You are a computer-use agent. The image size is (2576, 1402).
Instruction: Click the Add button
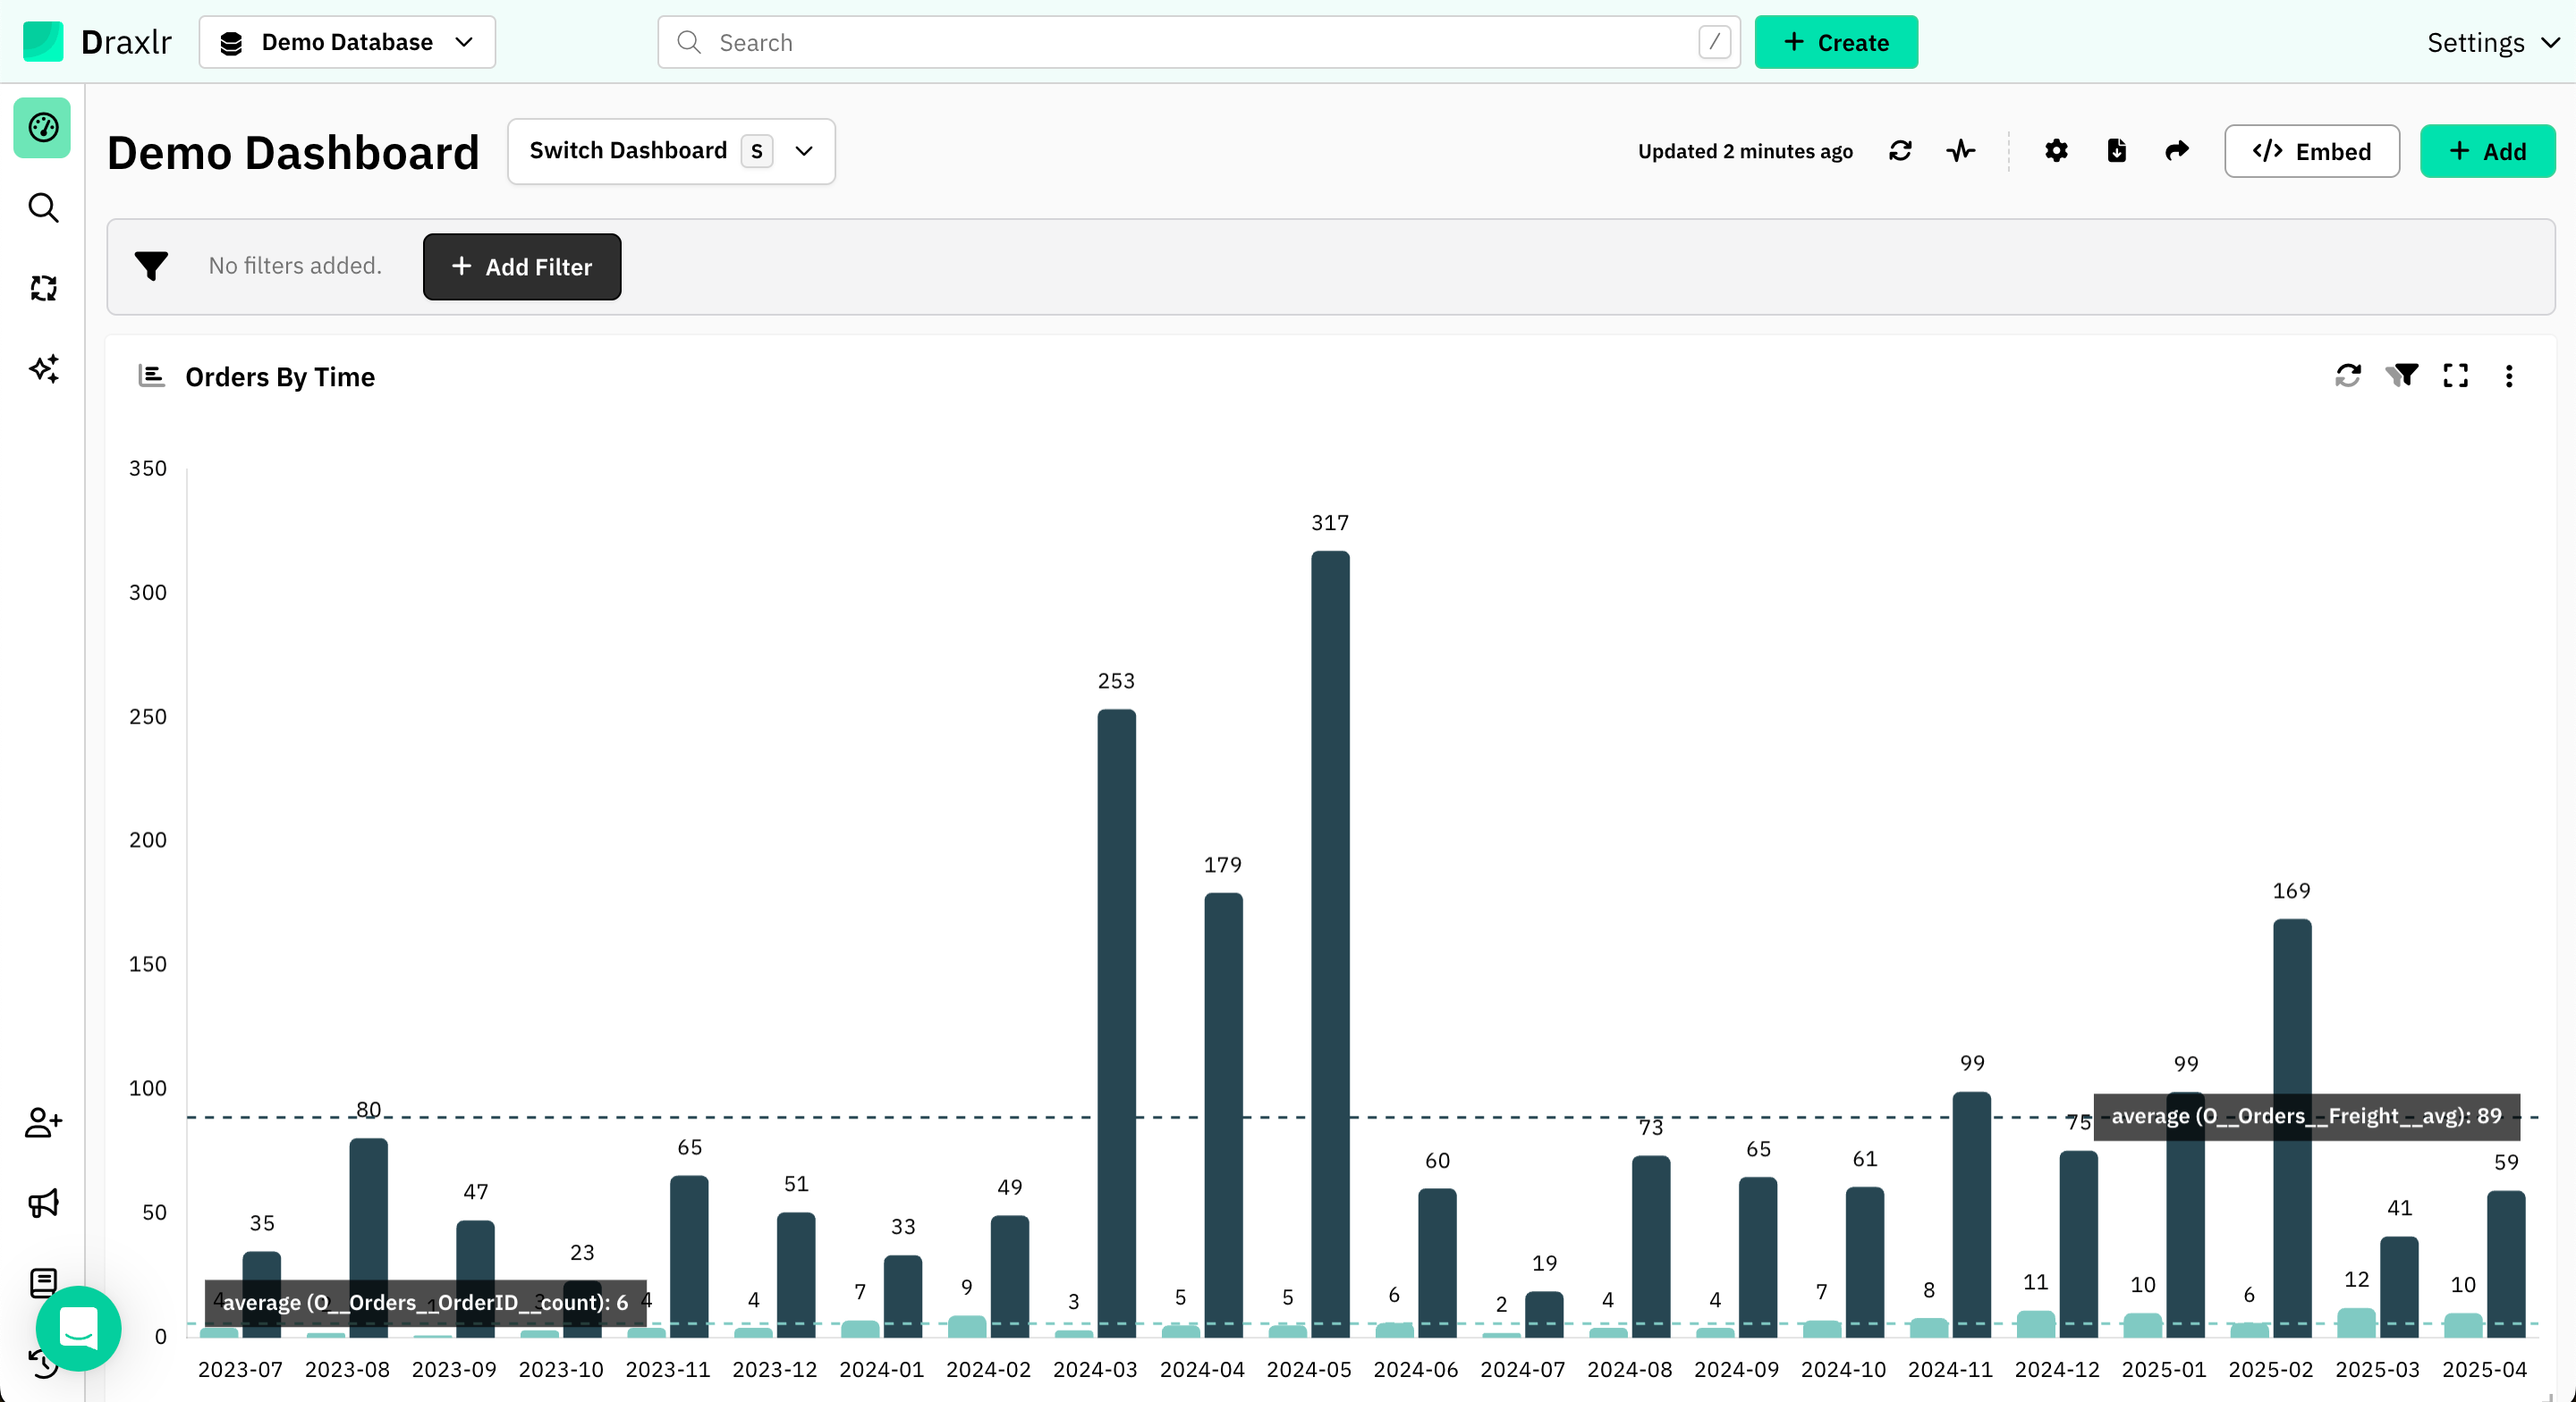click(2487, 151)
